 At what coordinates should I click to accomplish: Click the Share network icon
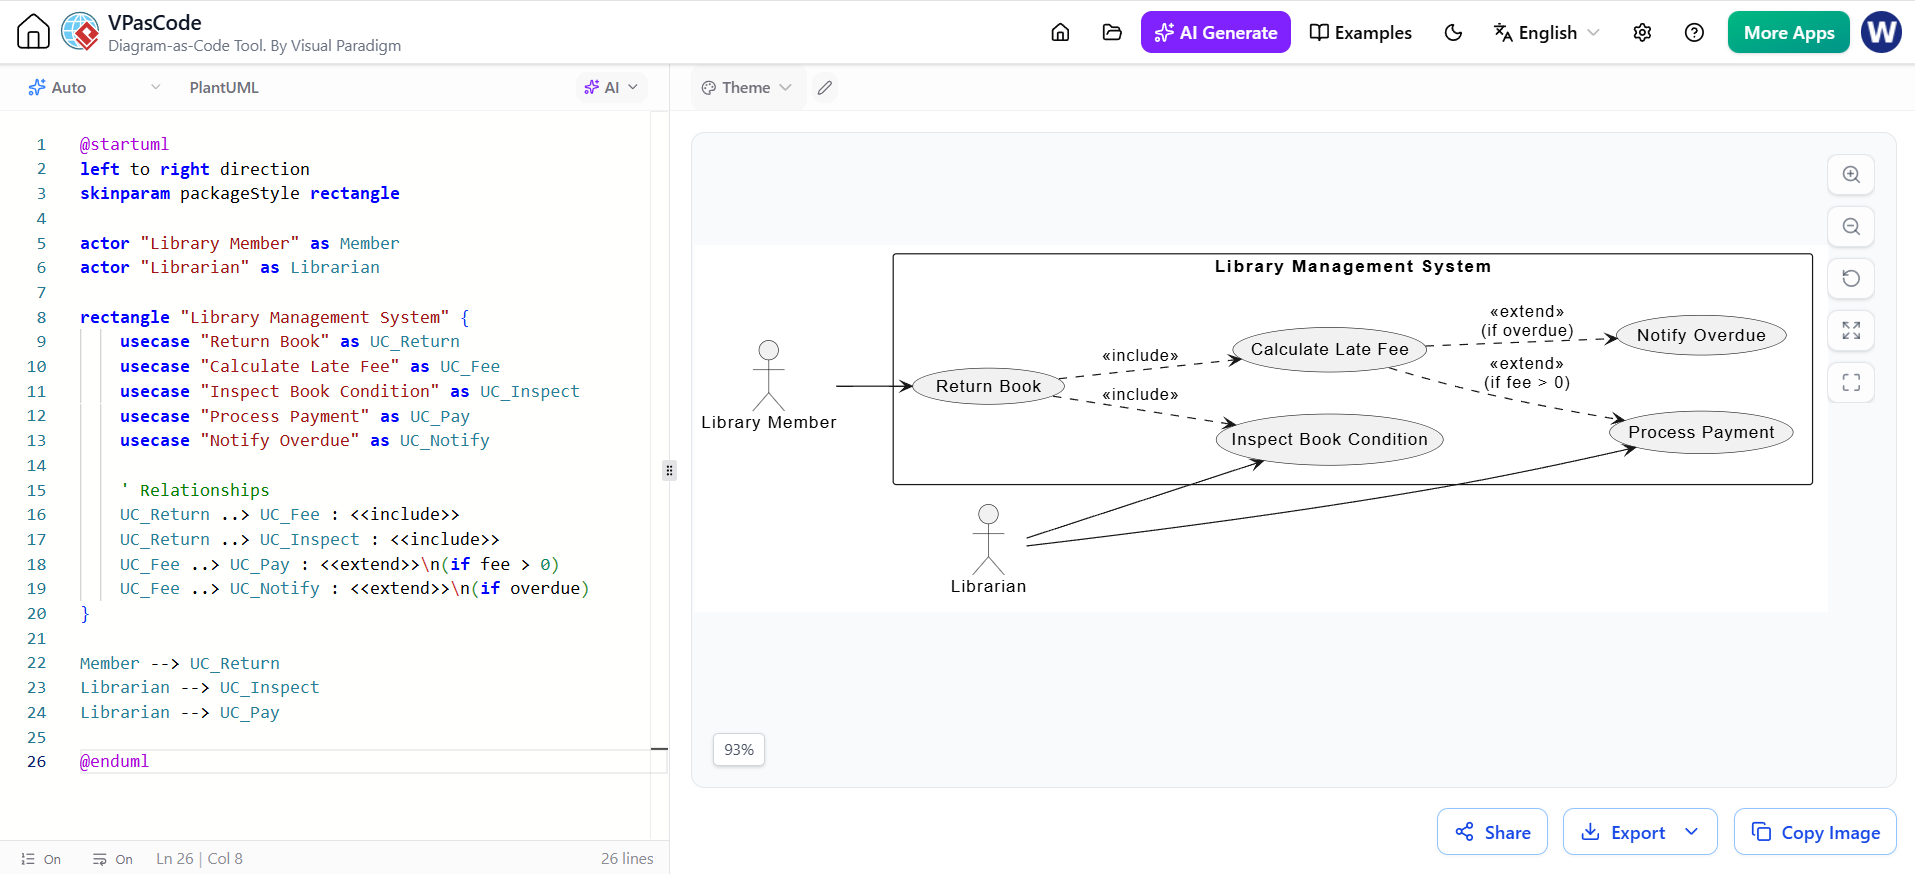(x=1464, y=832)
